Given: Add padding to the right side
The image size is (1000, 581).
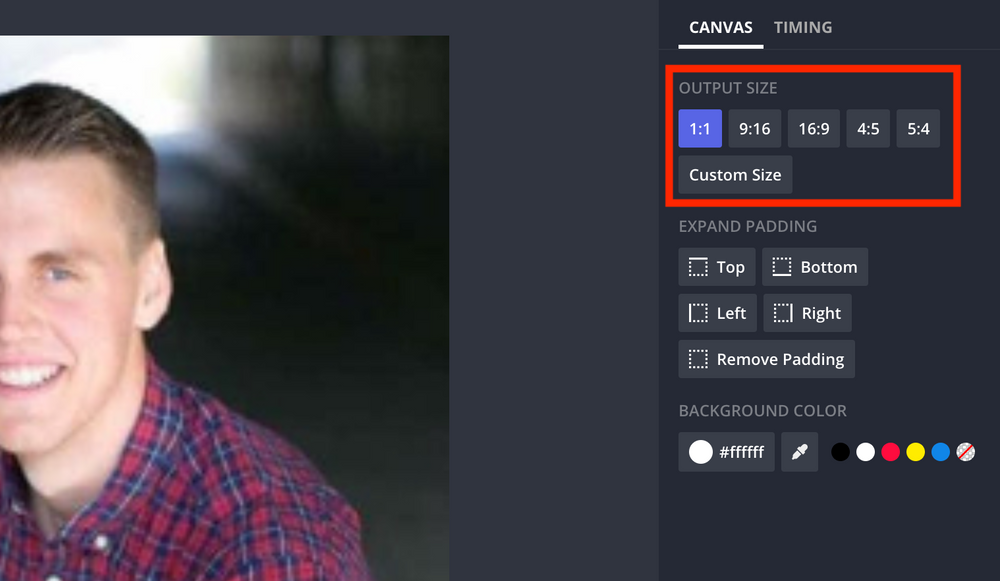Looking at the screenshot, I should click(807, 312).
